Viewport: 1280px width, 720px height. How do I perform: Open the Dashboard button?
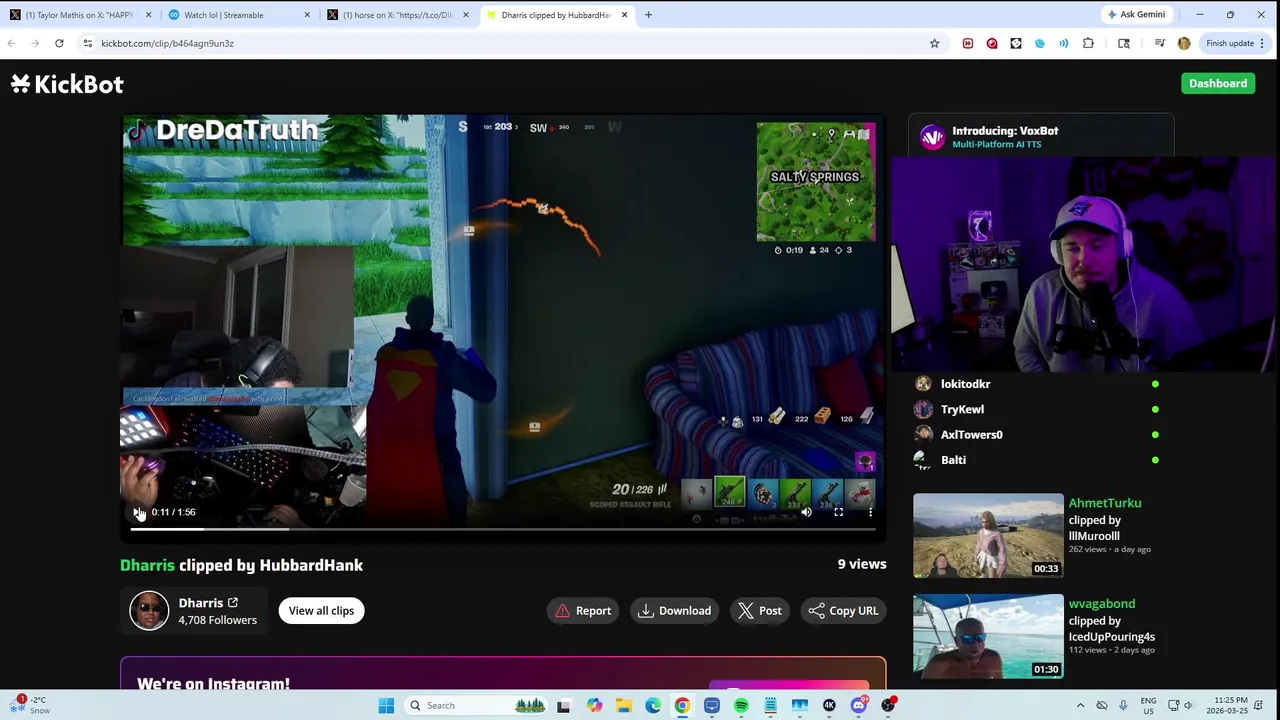pyautogui.click(x=1218, y=83)
